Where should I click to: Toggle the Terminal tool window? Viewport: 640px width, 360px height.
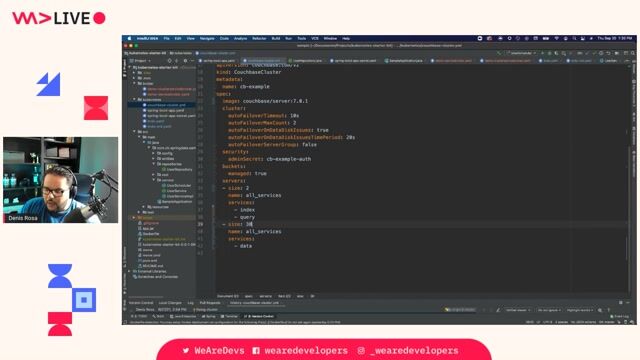(x=229, y=316)
